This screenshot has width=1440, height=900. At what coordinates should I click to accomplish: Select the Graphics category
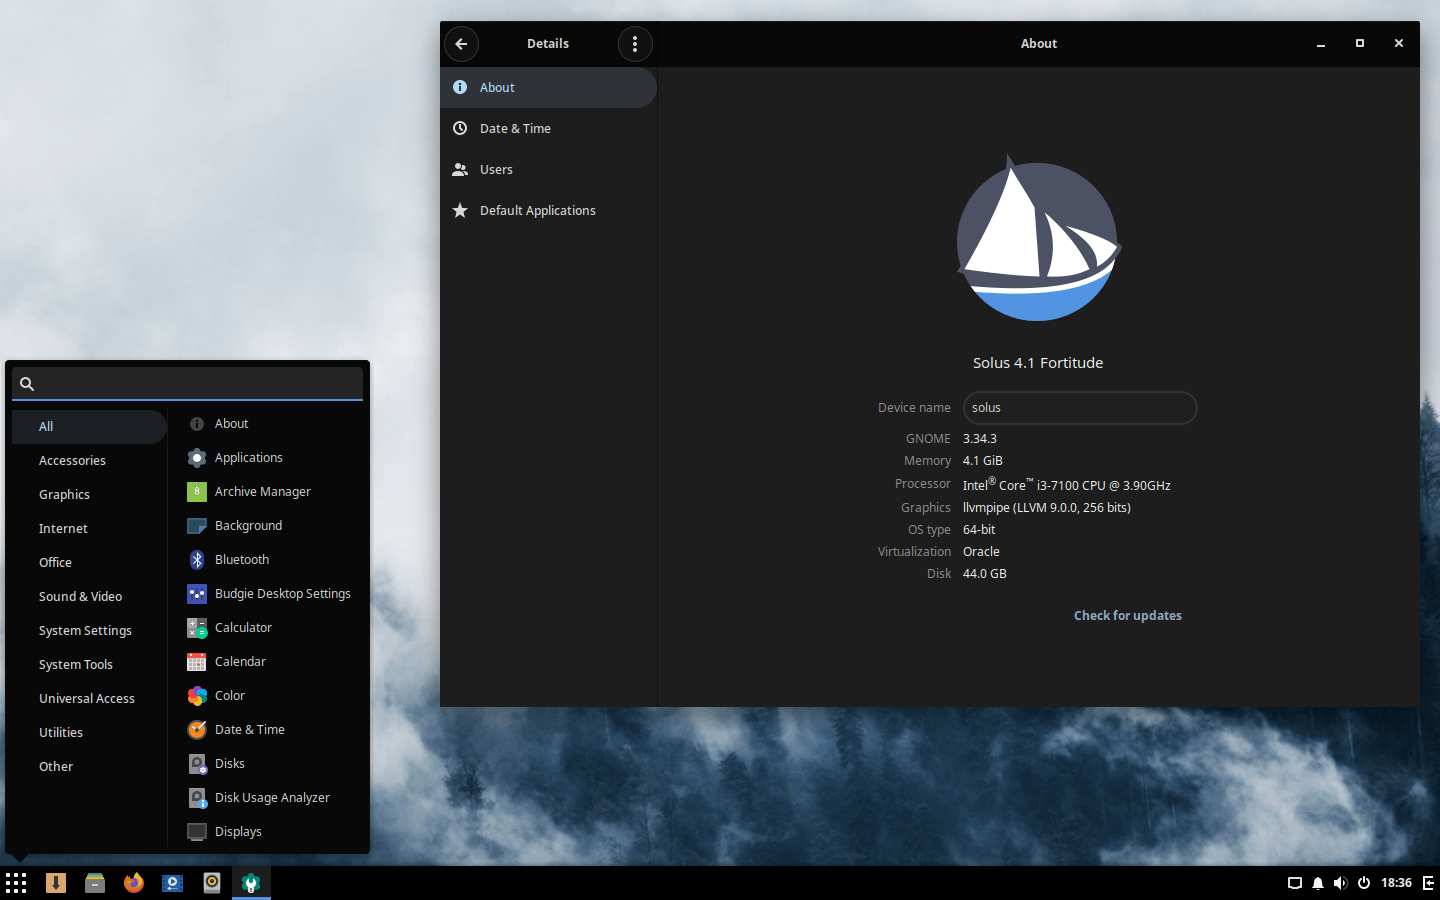(x=89, y=495)
